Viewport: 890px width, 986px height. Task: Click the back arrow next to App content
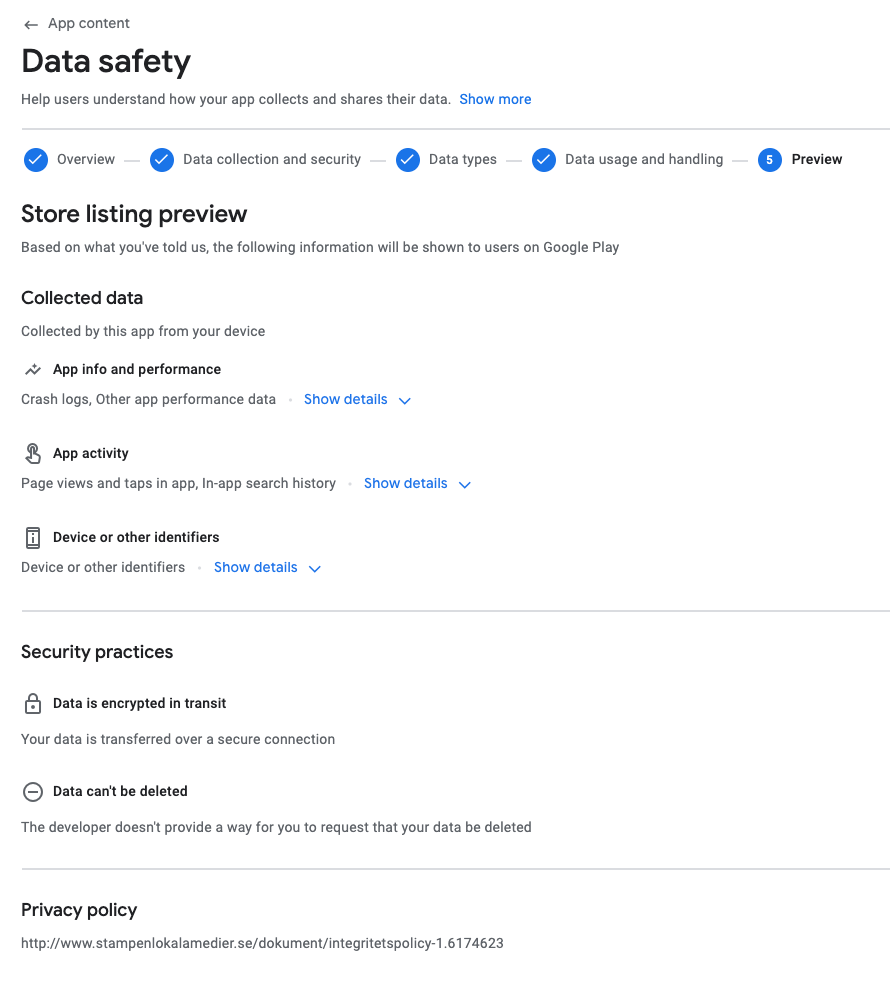click(x=30, y=25)
